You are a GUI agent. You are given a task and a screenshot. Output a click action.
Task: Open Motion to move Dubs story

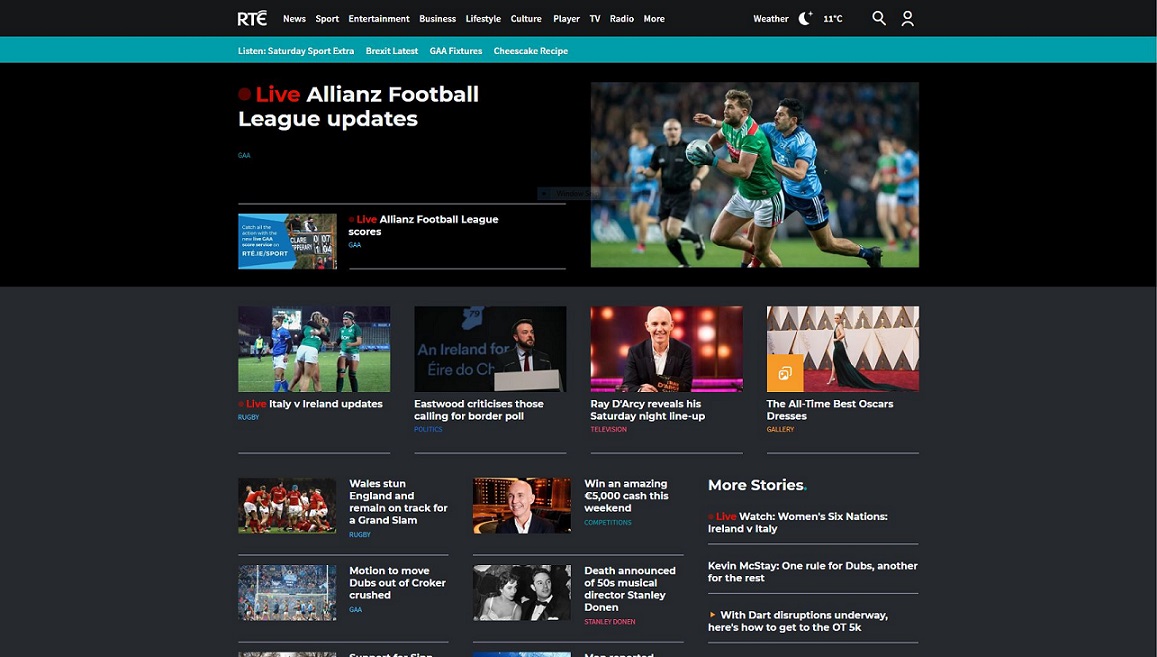pyautogui.click(x=398, y=583)
